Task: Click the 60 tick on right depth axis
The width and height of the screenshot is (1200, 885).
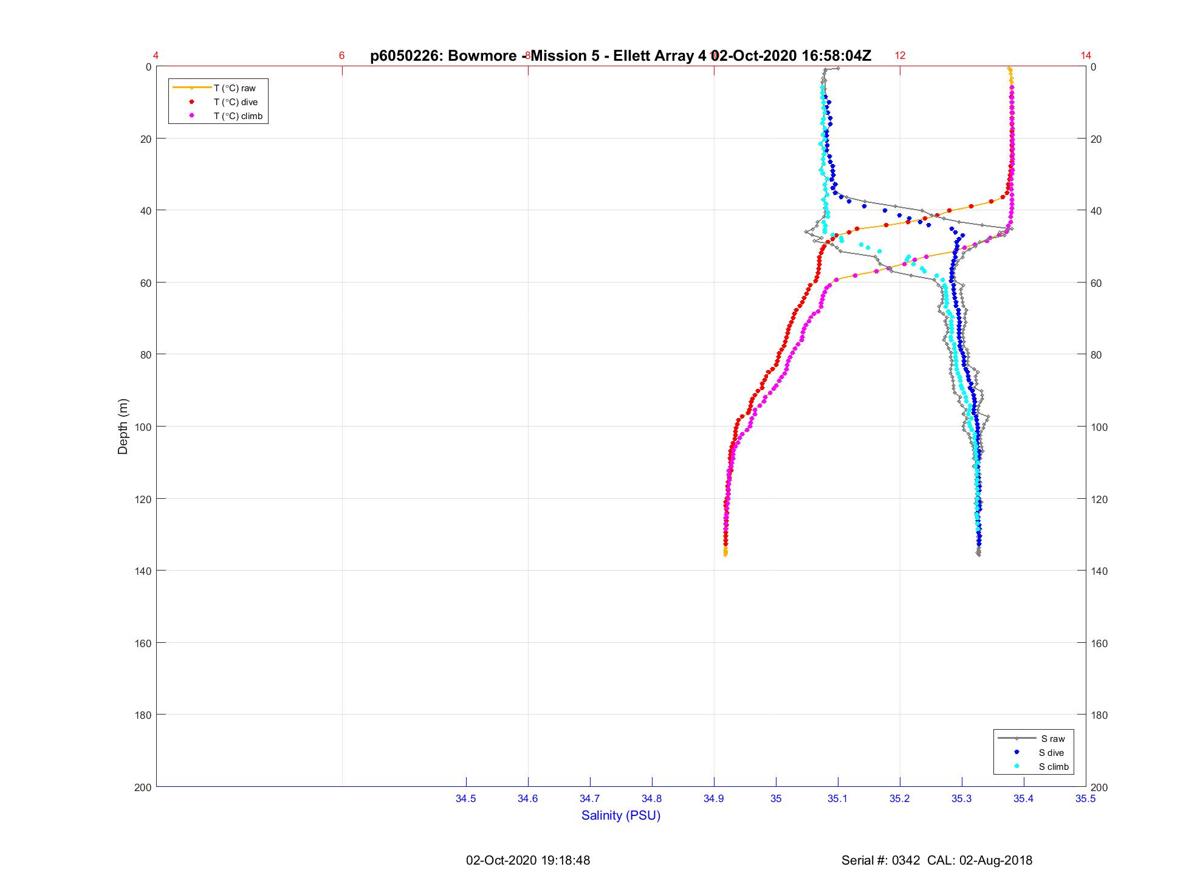Action: coord(1098,283)
